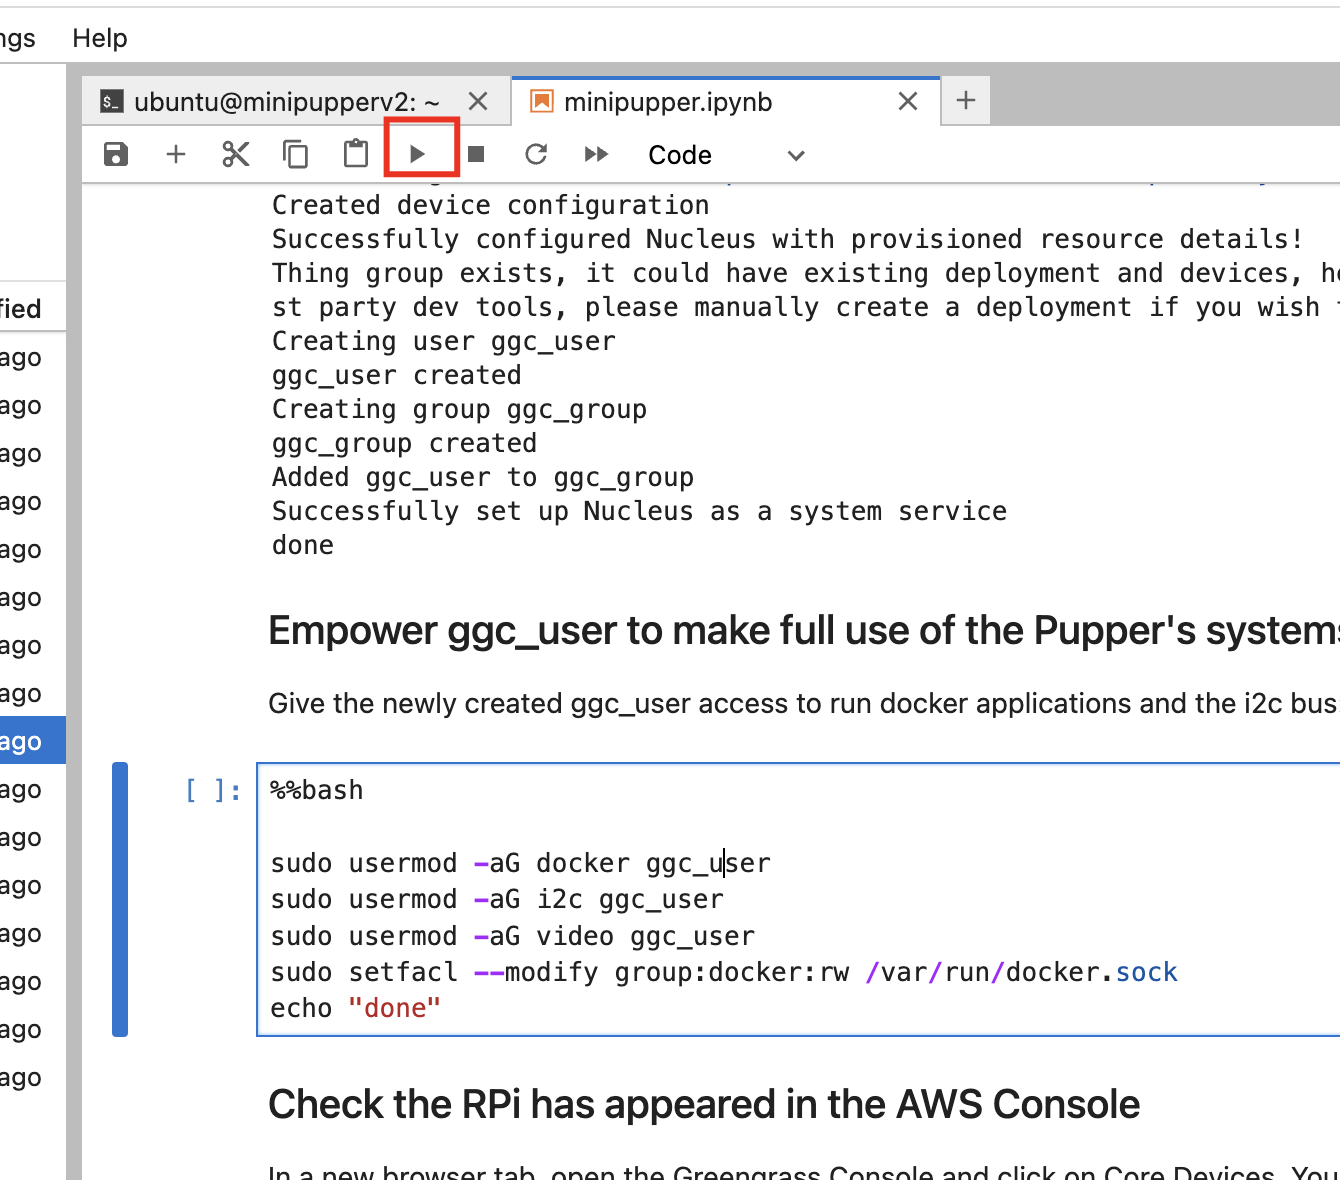Click the empty cell execution prompt
The height and width of the screenshot is (1180, 1340).
click(x=213, y=791)
